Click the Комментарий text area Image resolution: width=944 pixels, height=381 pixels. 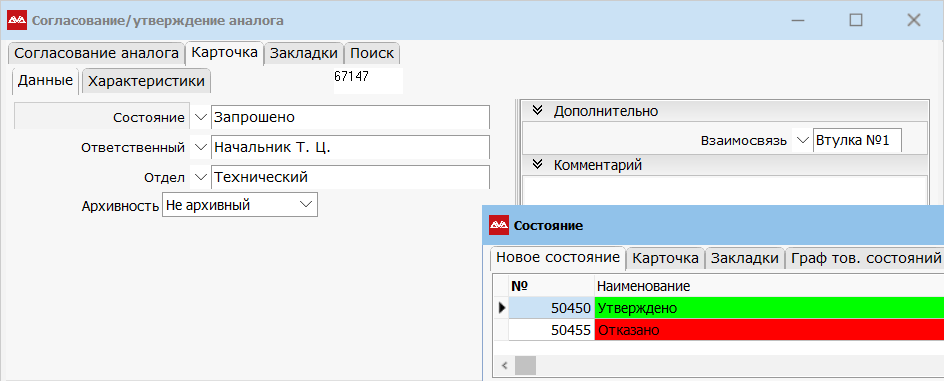tap(725, 189)
